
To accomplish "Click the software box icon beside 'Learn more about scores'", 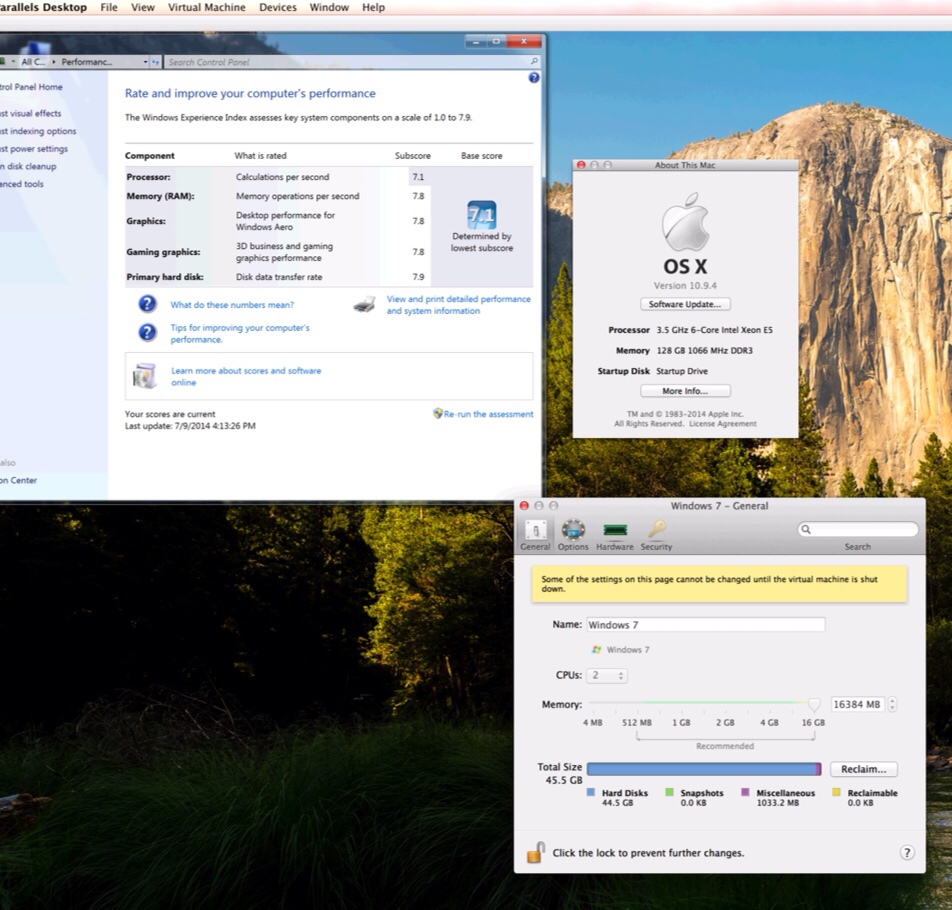I will (x=144, y=376).
